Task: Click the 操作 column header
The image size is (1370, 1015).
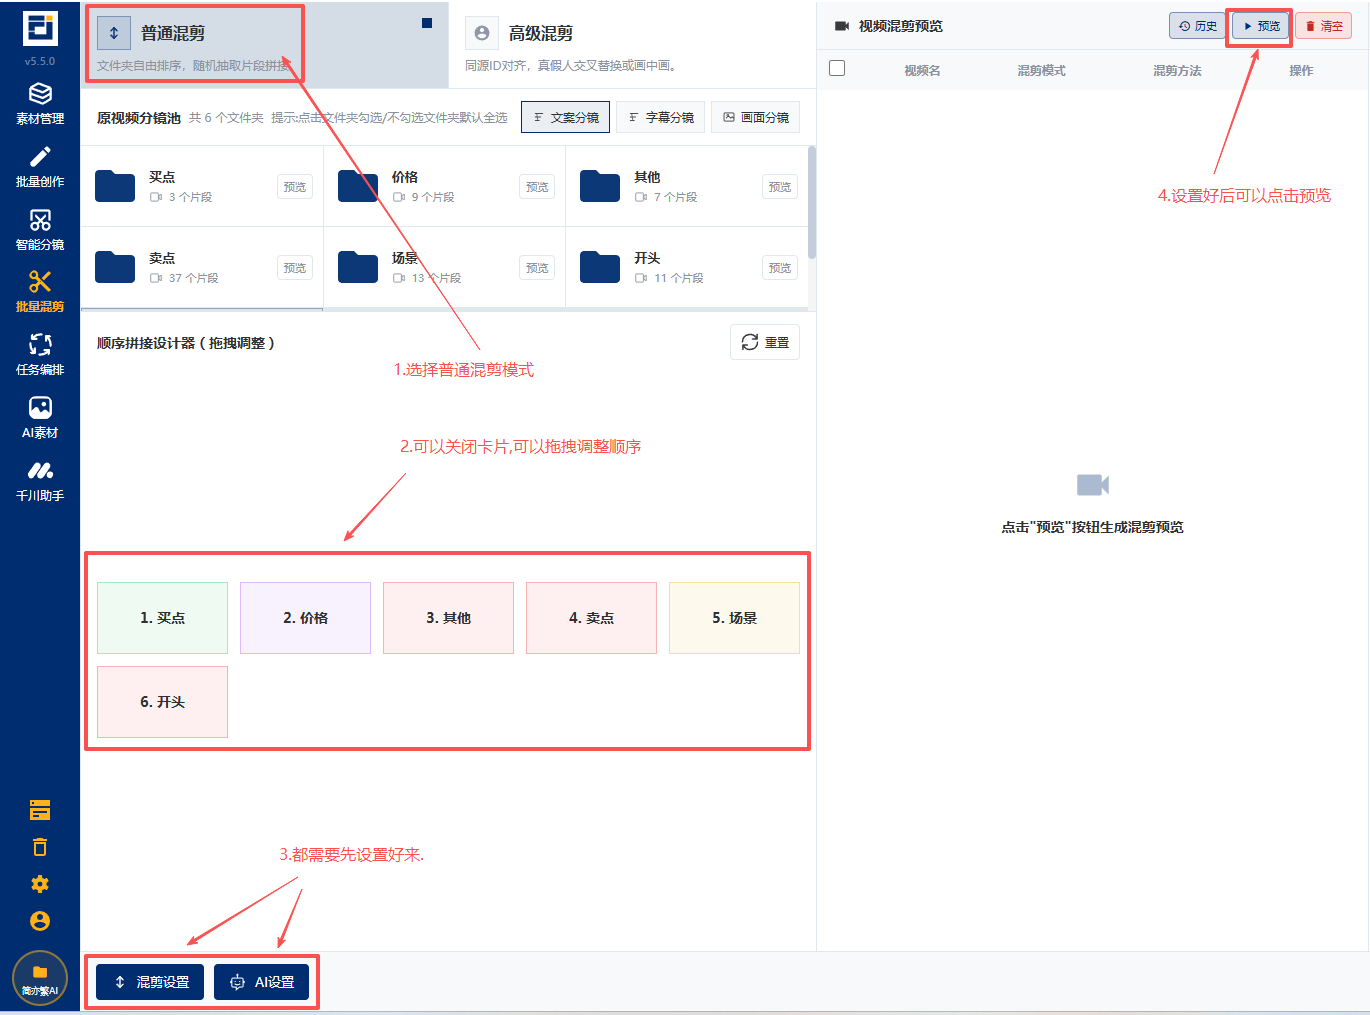Action: point(1301,70)
